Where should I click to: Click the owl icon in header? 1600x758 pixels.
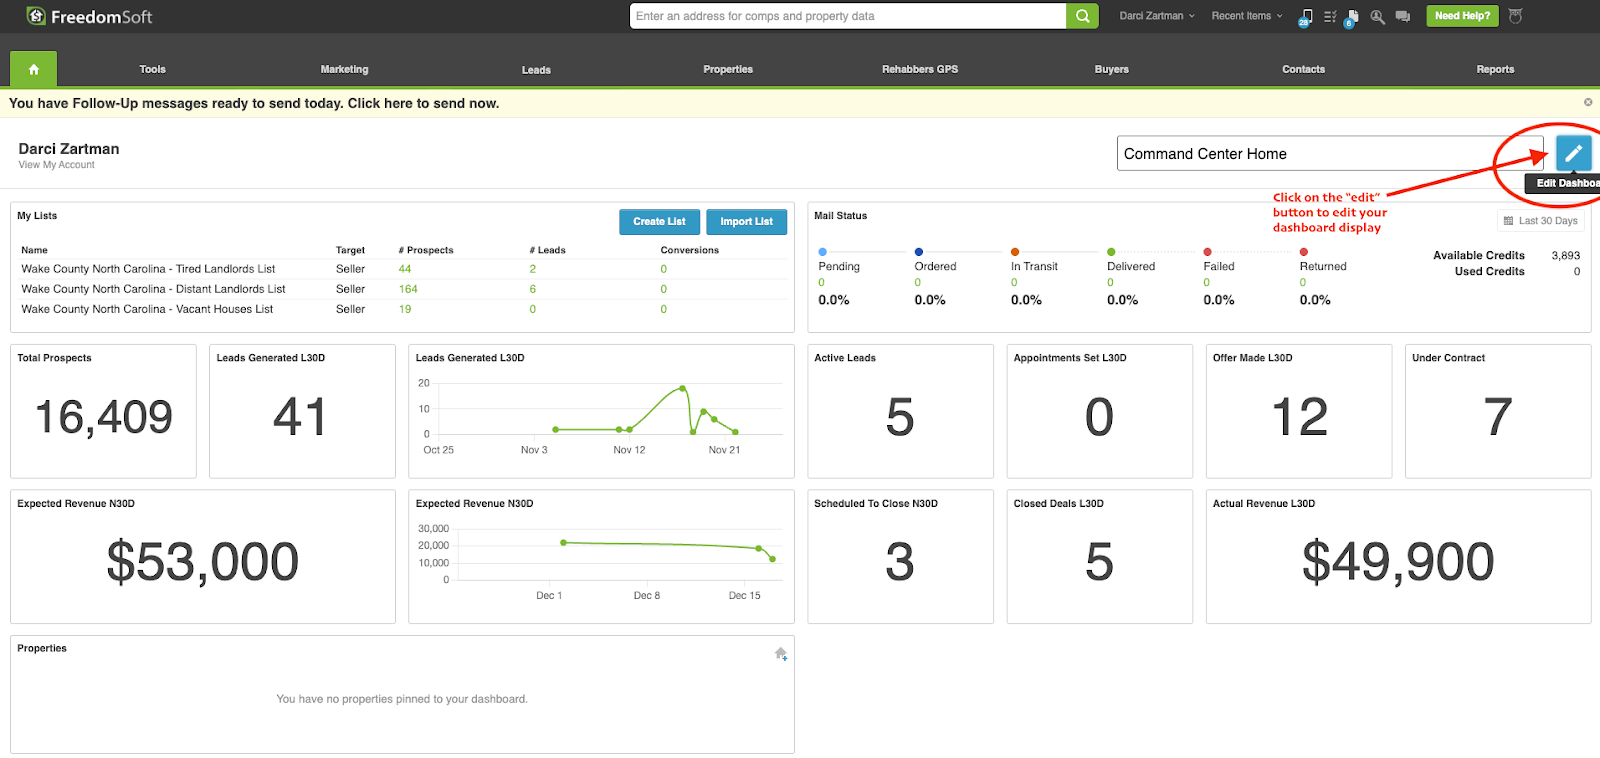(1515, 16)
